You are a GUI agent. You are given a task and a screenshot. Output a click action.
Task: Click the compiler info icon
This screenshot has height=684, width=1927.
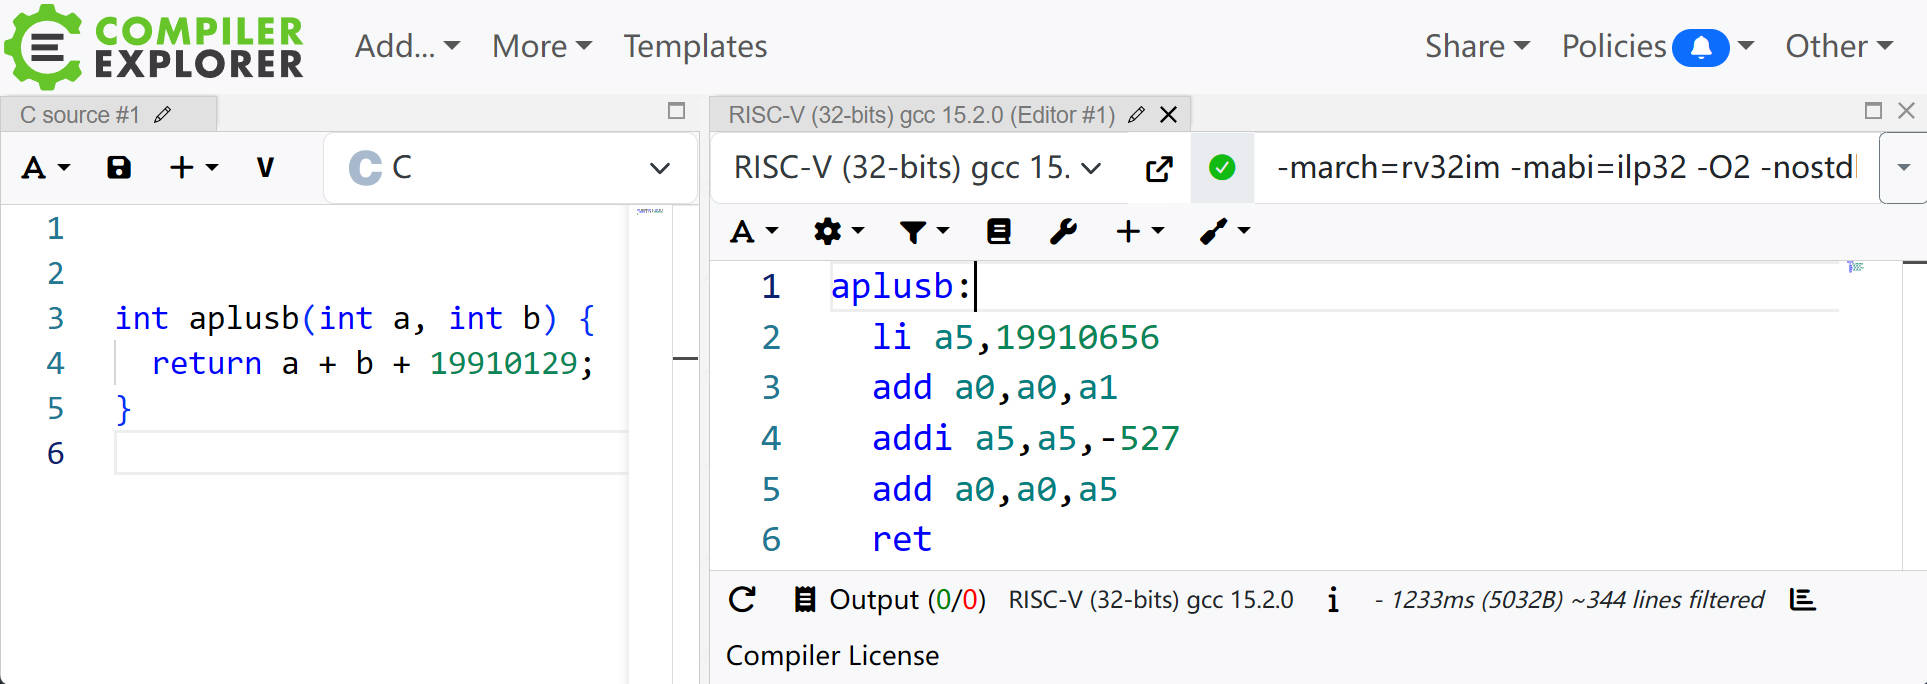(x=1333, y=600)
